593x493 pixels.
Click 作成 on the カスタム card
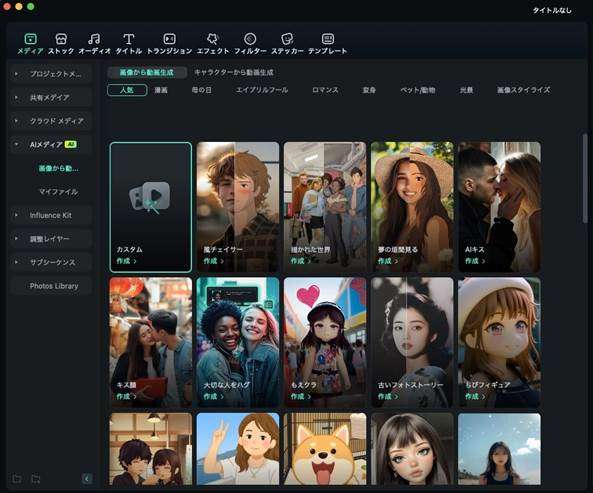[126, 261]
